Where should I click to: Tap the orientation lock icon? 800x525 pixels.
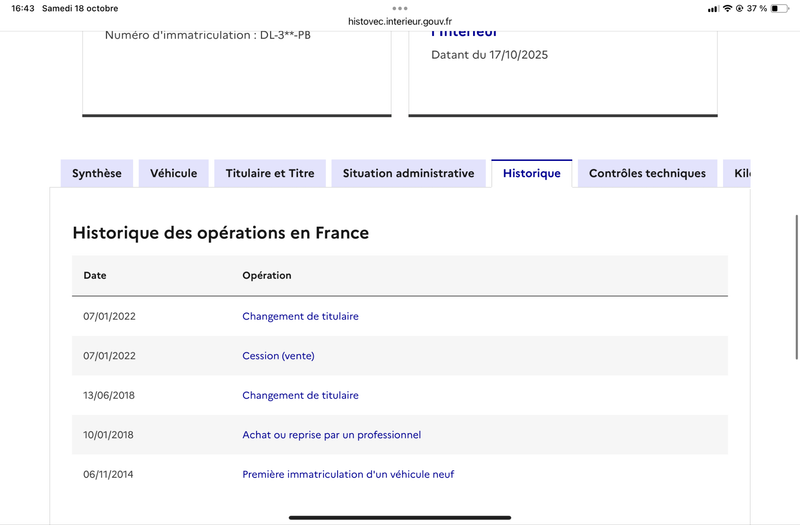[x=739, y=8]
